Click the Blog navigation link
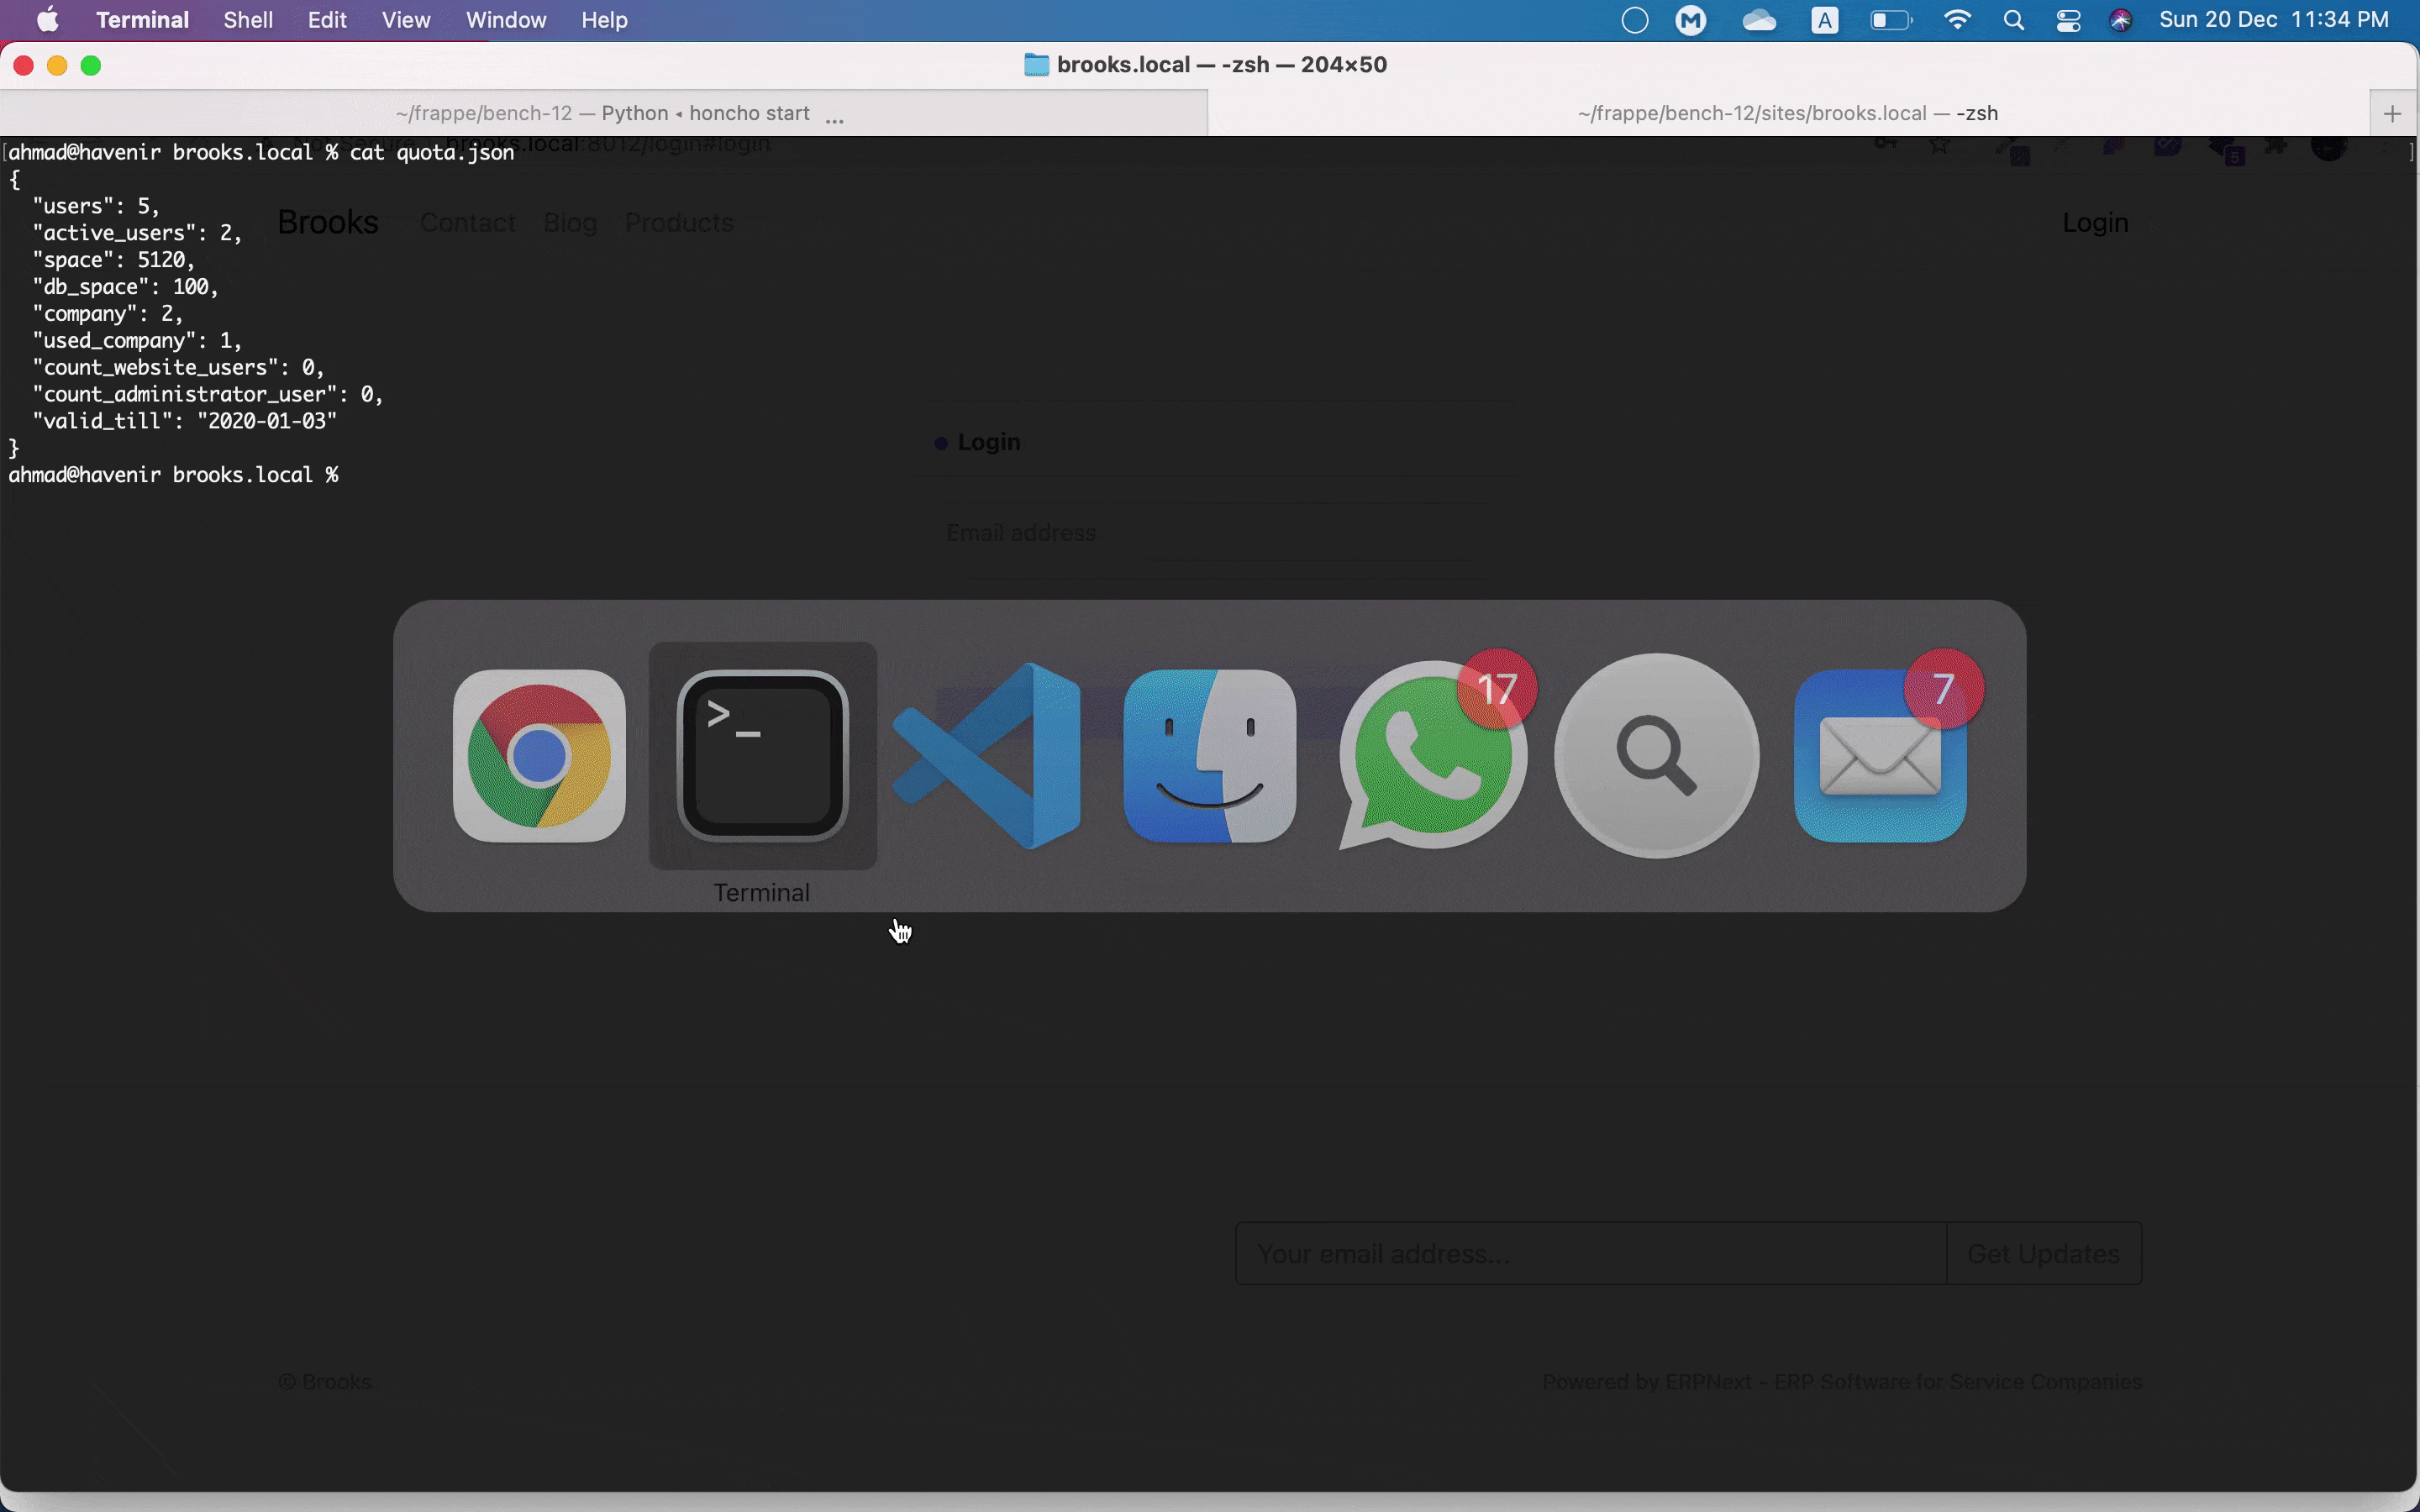Image resolution: width=2420 pixels, height=1512 pixels. tap(570, 221)
